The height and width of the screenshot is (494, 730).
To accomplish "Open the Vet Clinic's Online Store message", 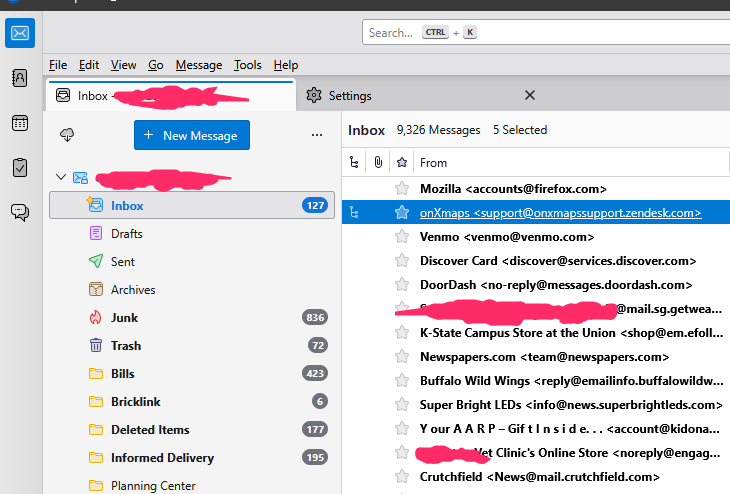I will pyautogui.click(x=536, y=453).
